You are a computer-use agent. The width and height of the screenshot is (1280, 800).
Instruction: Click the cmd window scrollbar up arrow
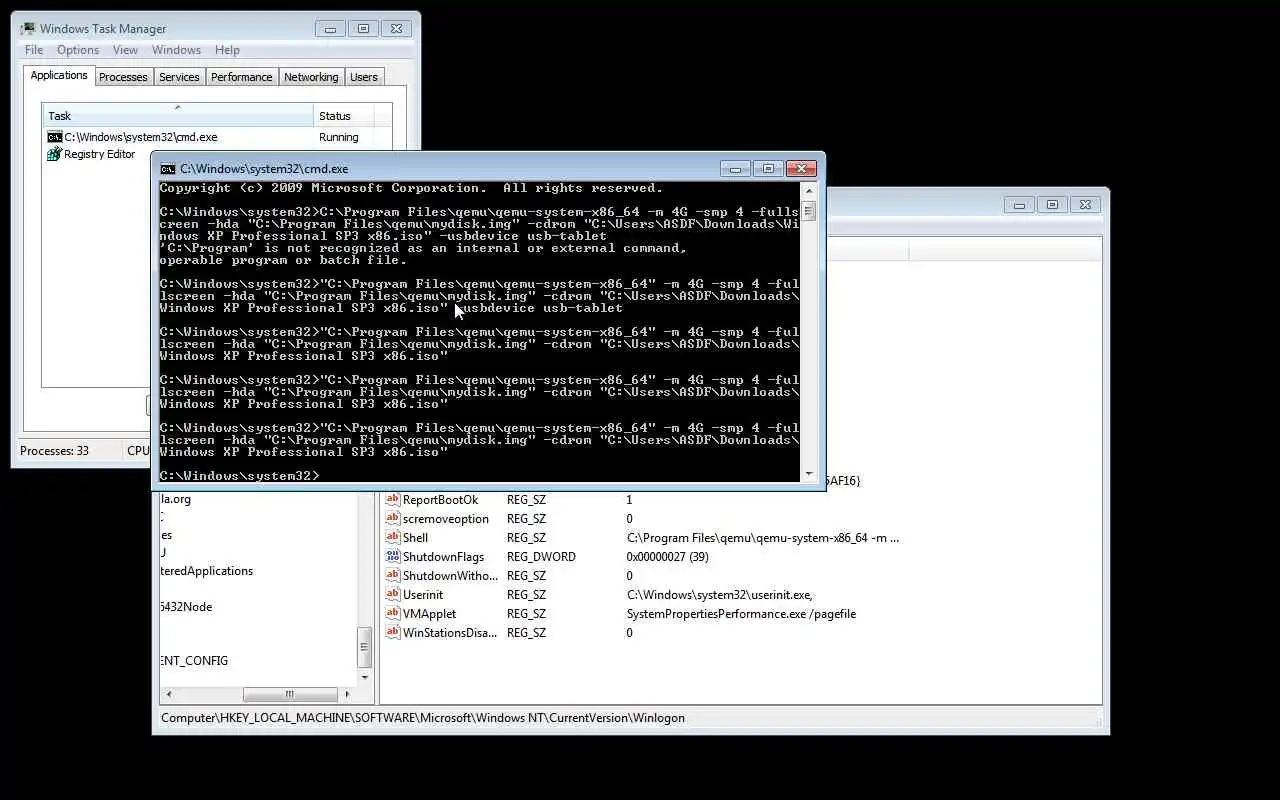pyautogui.click(x=808, y=190)
